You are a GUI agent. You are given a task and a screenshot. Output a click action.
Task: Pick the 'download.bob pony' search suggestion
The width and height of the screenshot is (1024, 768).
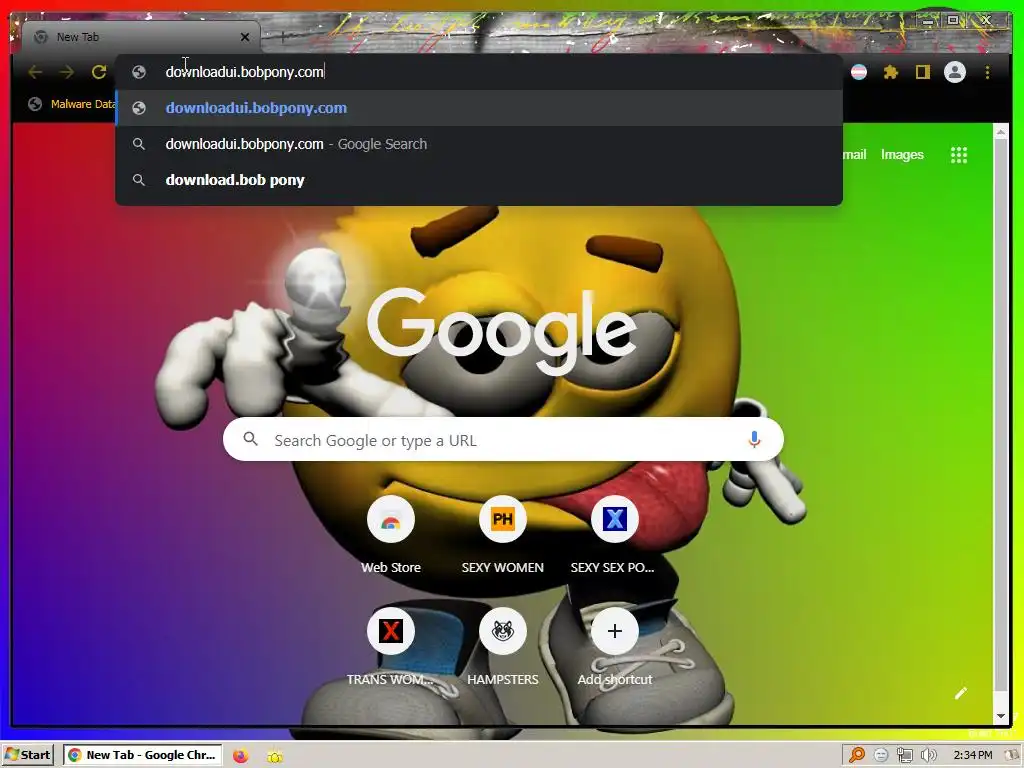click(x=479, y=180)
